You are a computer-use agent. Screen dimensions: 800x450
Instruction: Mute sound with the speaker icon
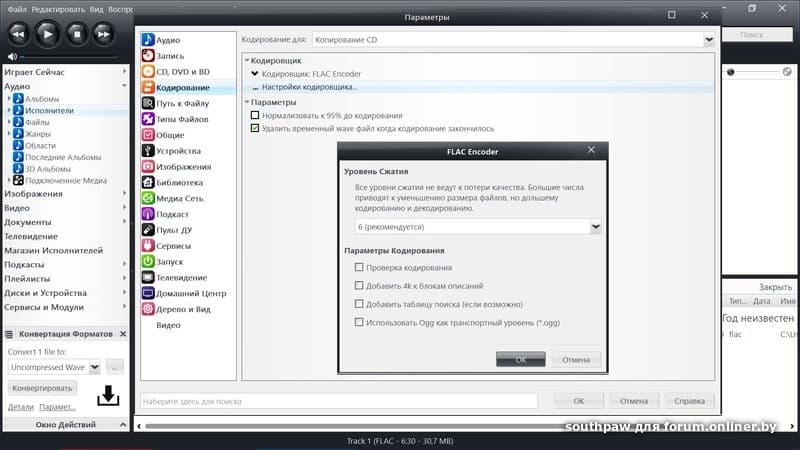pyautogui.click(x=12, y=57)
